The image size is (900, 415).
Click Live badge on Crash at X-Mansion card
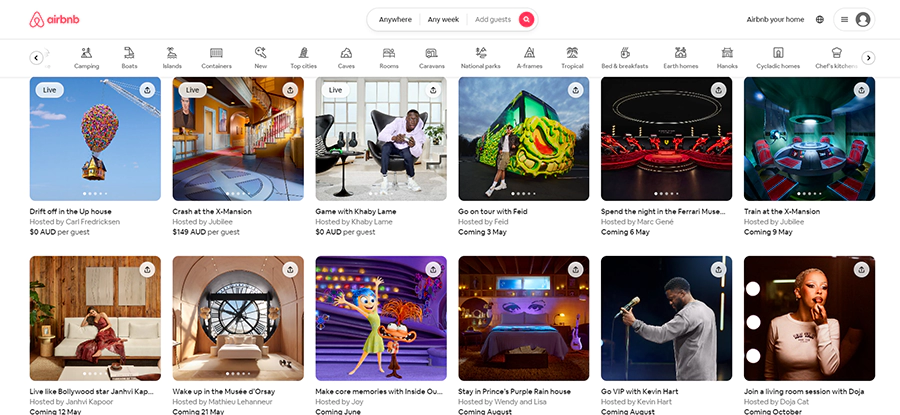192,90
